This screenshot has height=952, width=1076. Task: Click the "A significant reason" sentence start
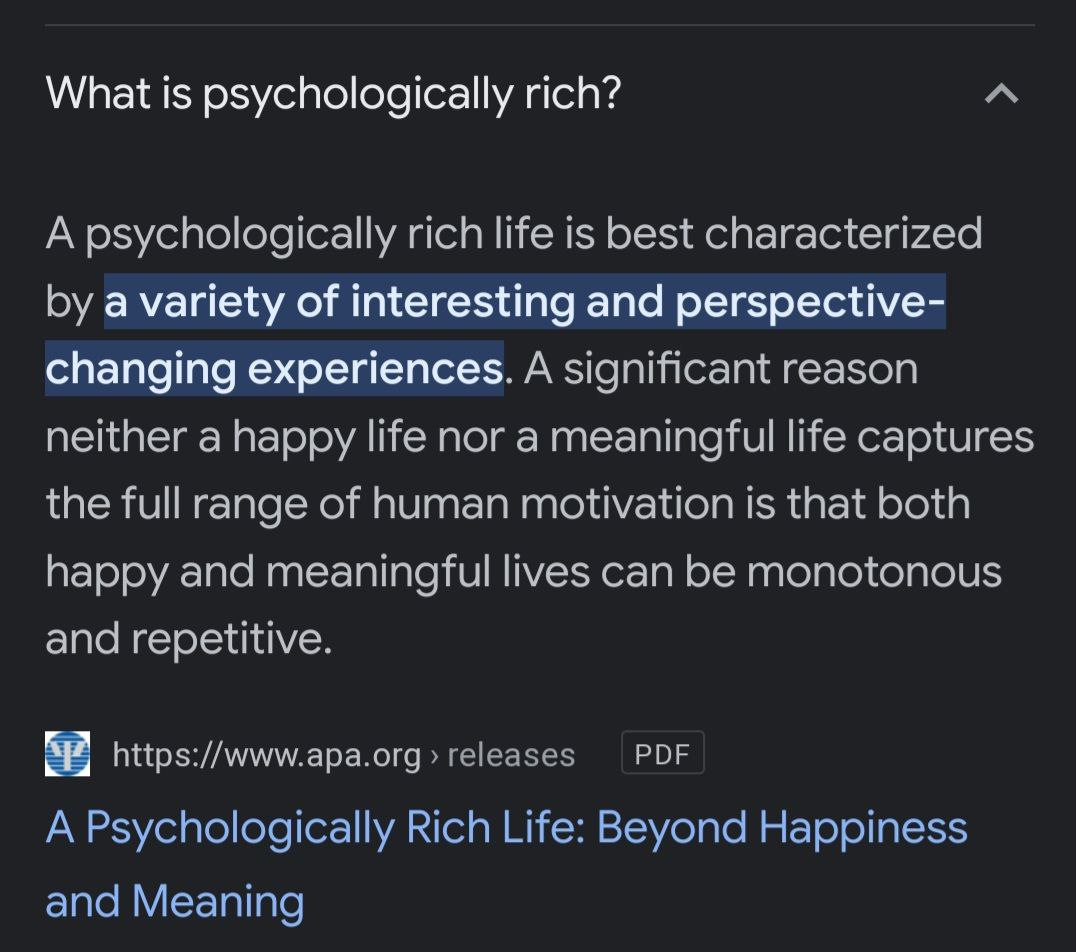721,369
